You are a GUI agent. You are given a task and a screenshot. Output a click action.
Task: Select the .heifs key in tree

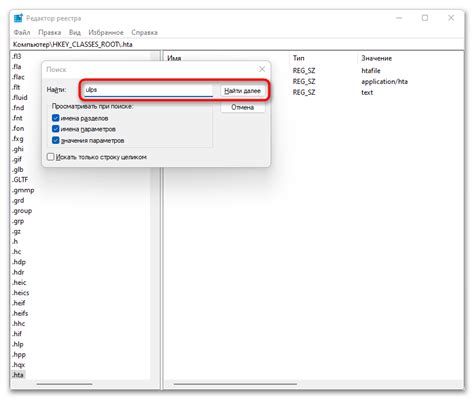click(20, 313)
